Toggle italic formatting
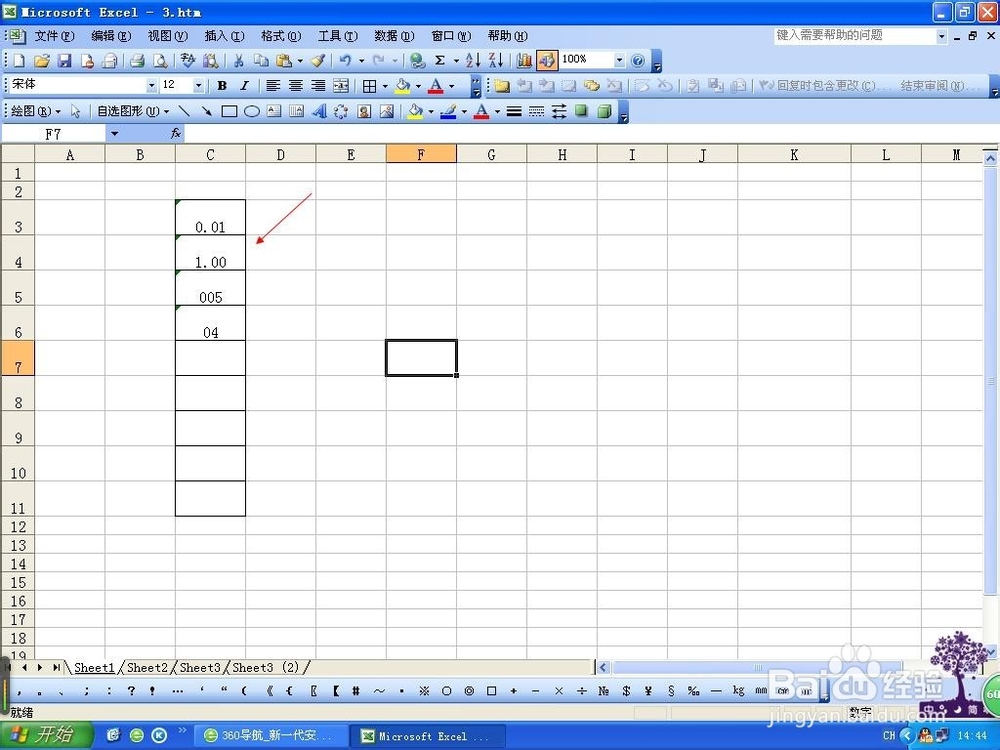This screenshot has width=1000, height=750. [x=244, y=85]
